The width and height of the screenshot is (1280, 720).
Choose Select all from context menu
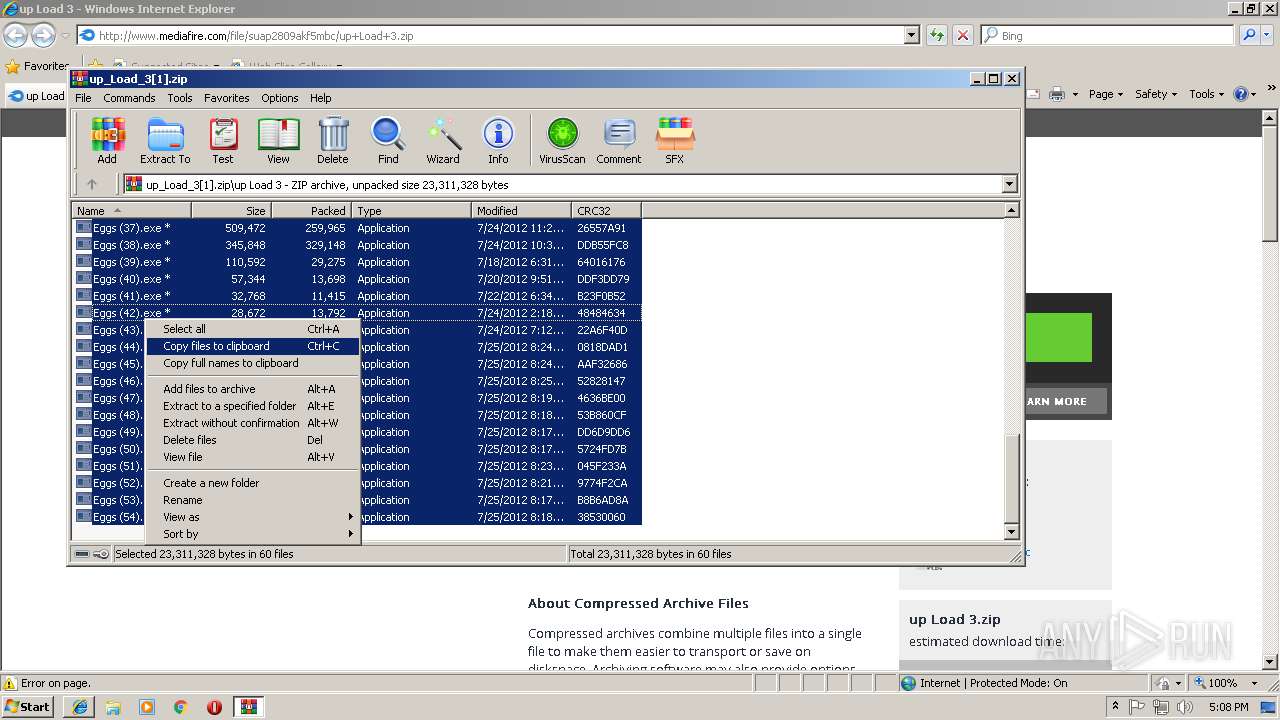tap(254, 329)
